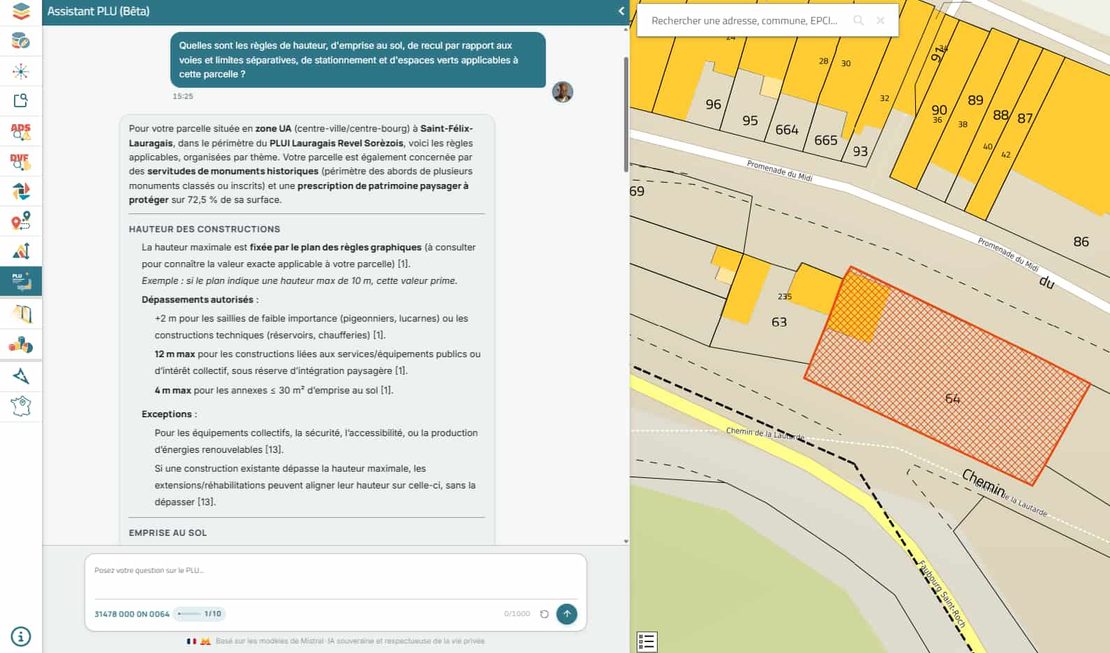The height and width of the screenshot is (653, 1110).
Task: Click parcel 86 on the map
Action: [1080, 242]
